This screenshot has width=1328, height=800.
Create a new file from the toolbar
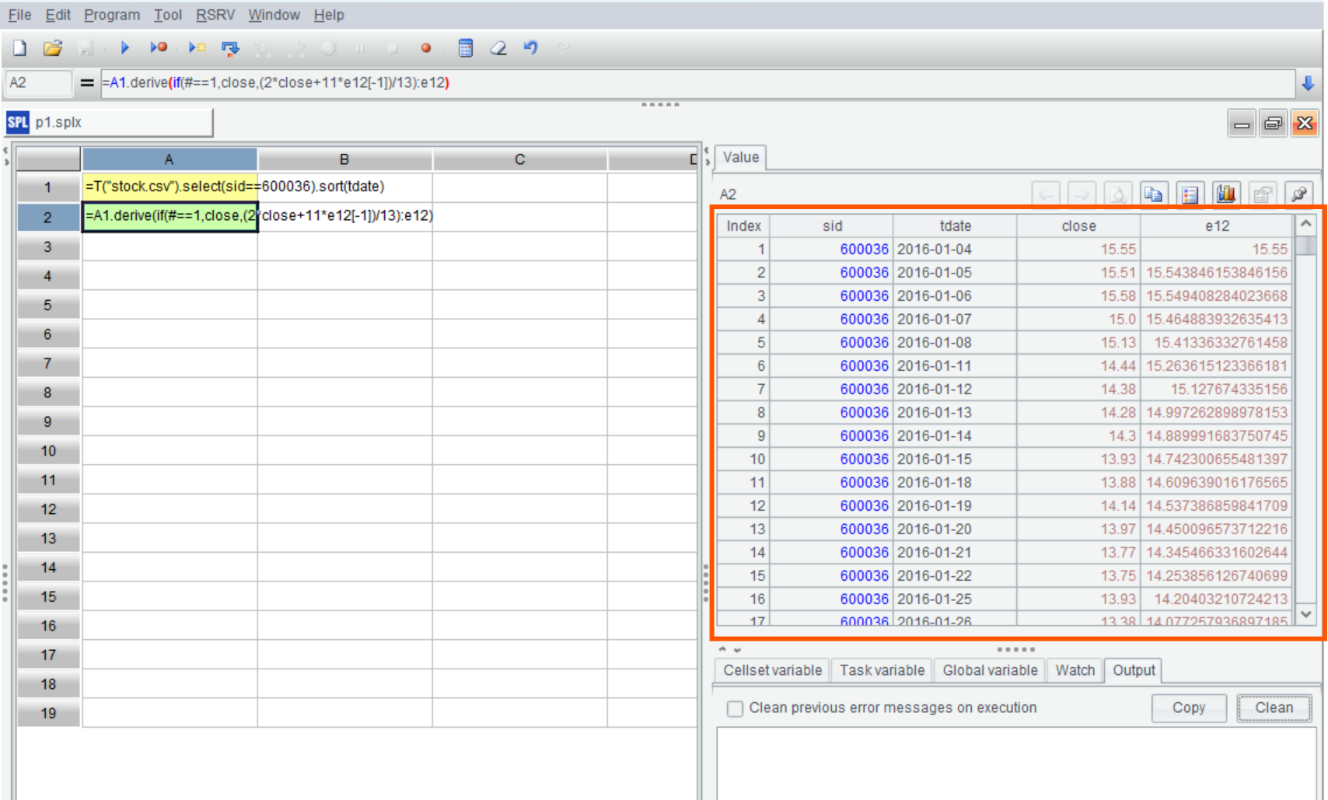point(19,48)
